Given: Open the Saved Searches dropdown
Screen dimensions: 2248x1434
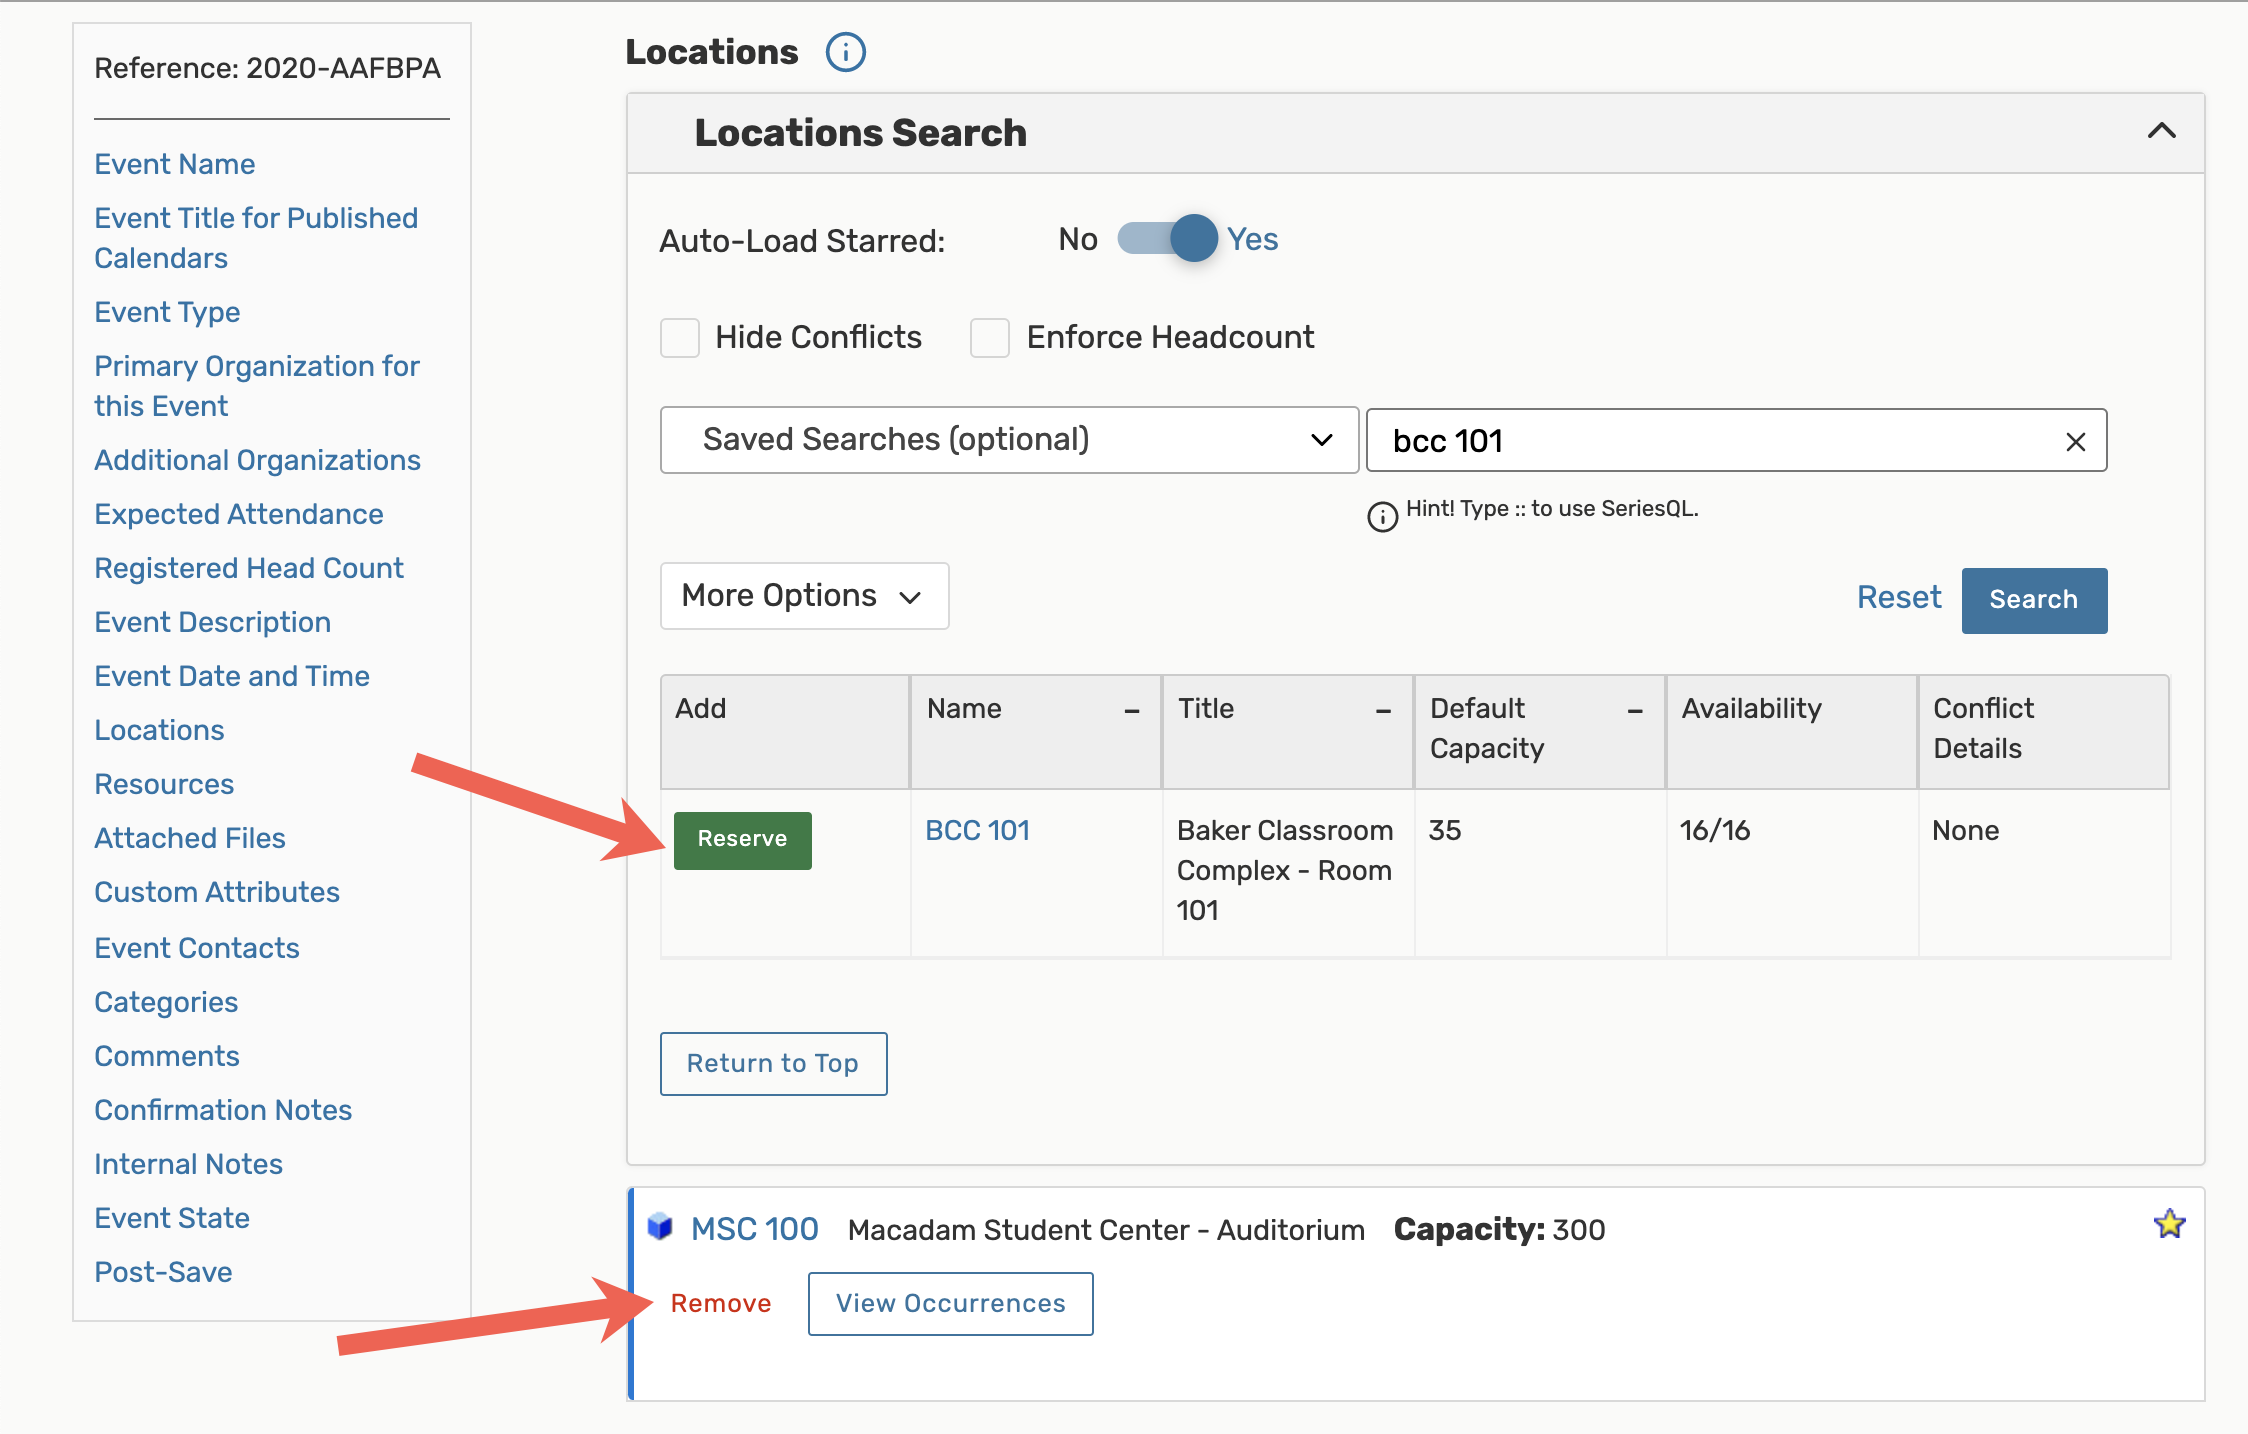Looking at the screenshot, I should pyautogui.click(x=1008, y=440).
